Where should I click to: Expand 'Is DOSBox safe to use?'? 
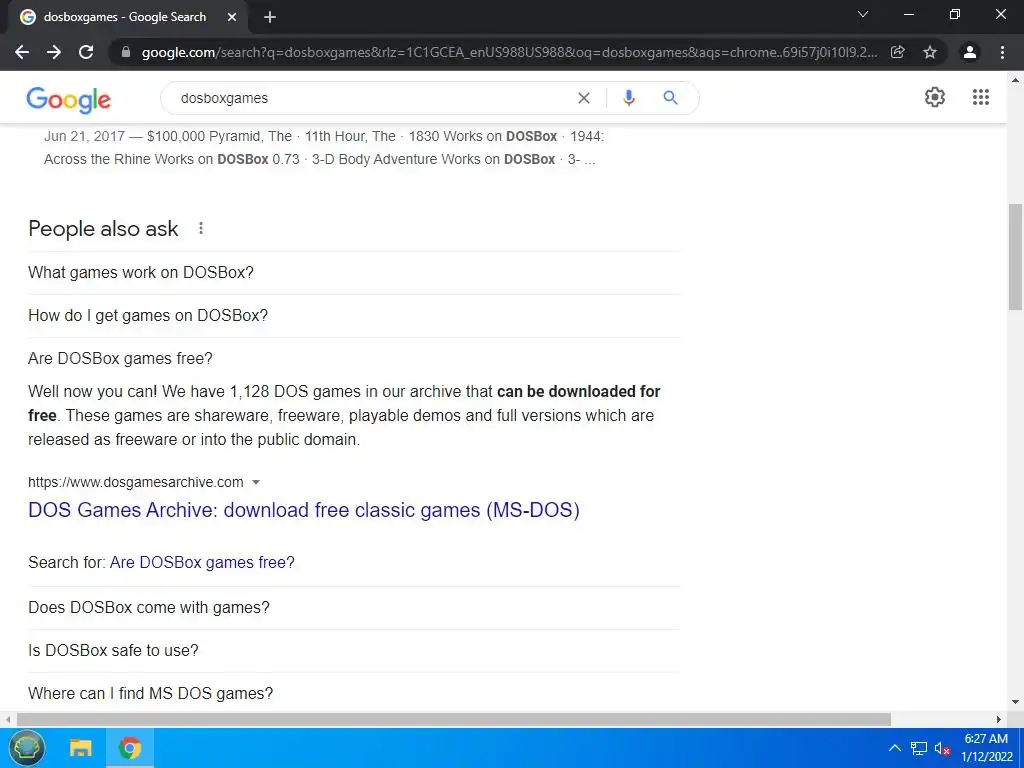click(x=354, y=650)
